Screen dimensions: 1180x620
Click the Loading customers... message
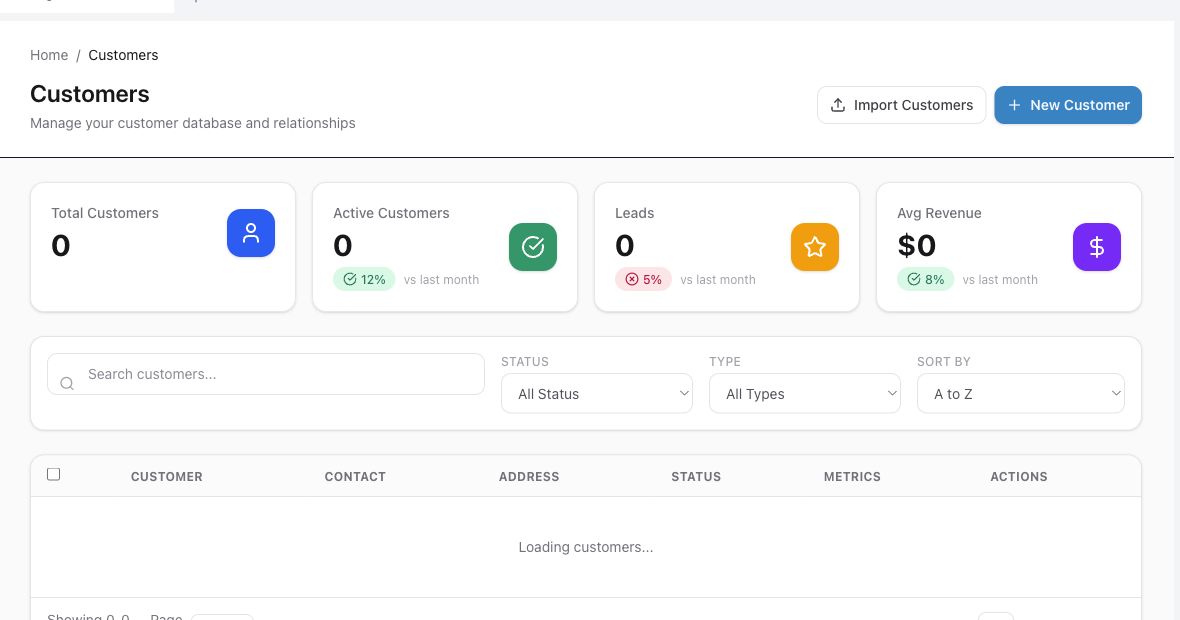pyautogui.click(x=585, y=547)
